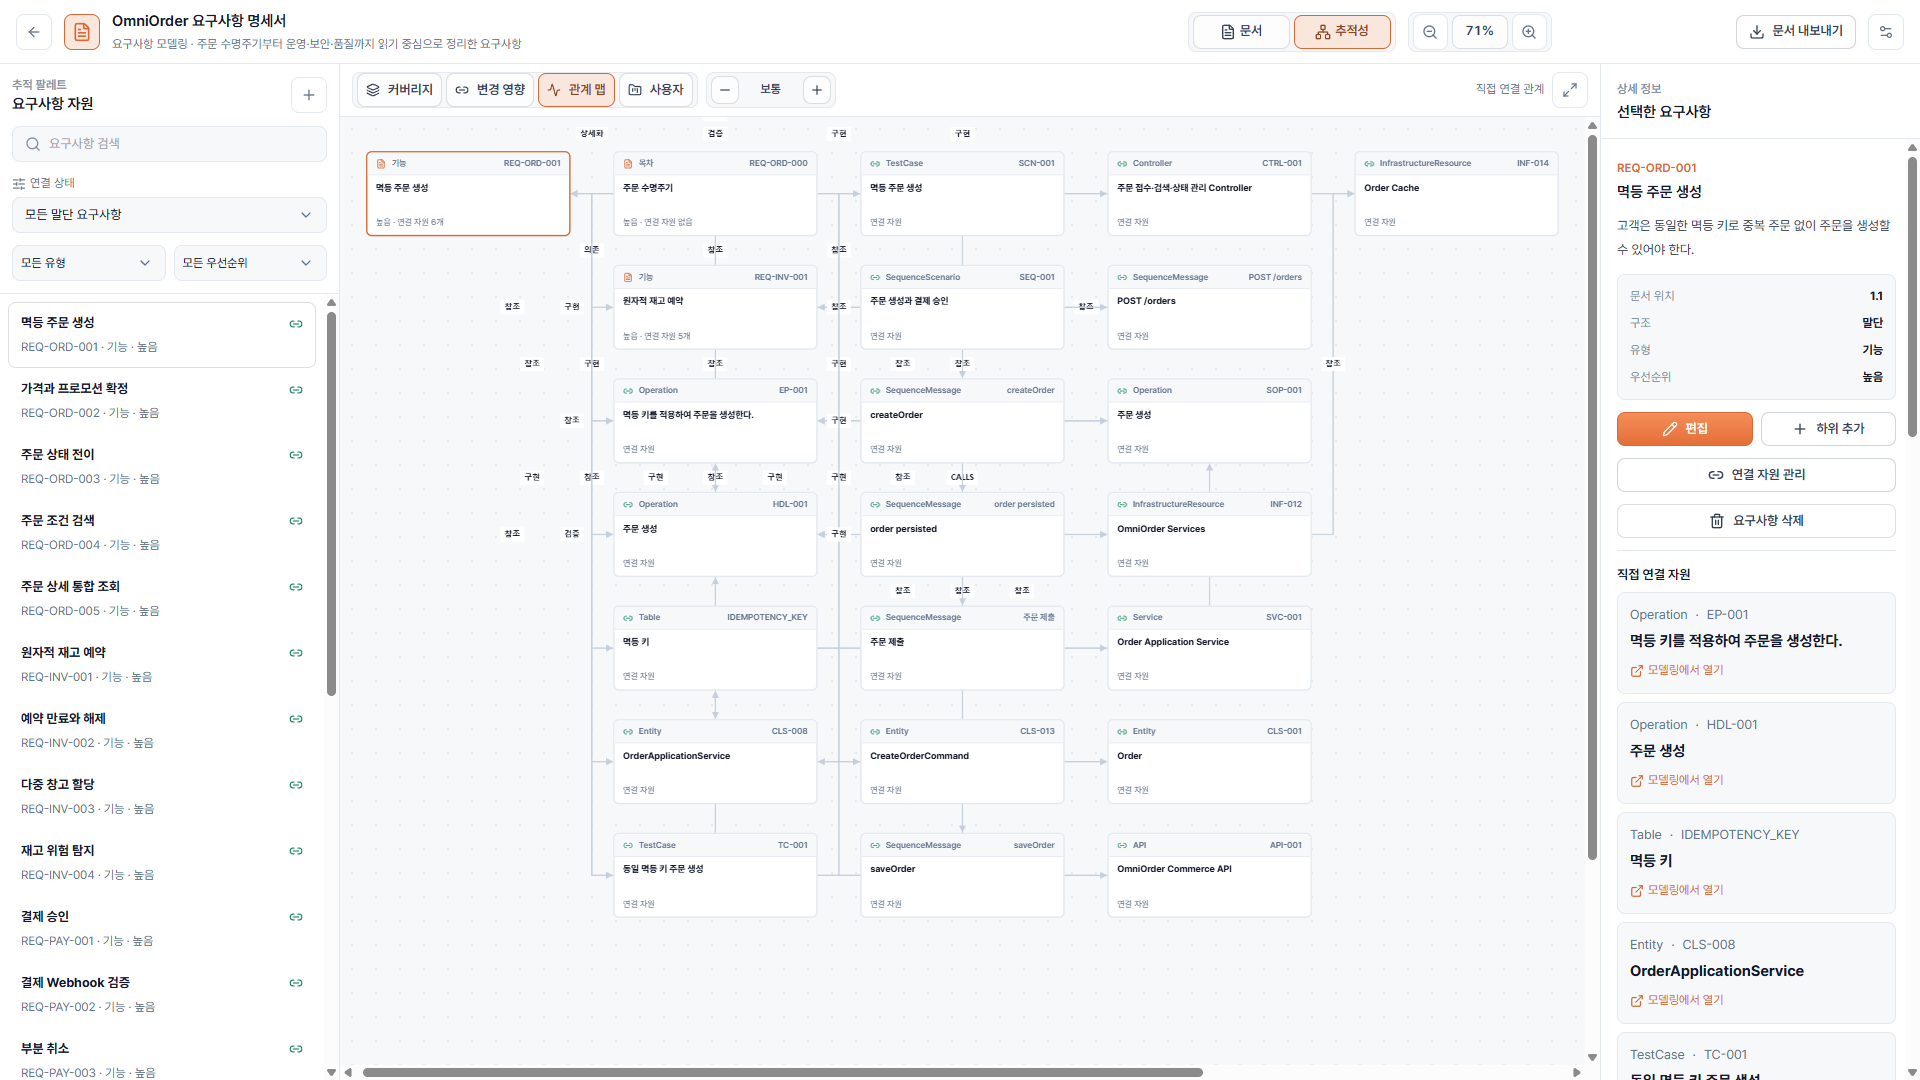The height and width of the screenshot is (1080, 1920).
Task: Select the REQ-ORD-000 주문 수명주기 node
Action: [x=715, y=194]
